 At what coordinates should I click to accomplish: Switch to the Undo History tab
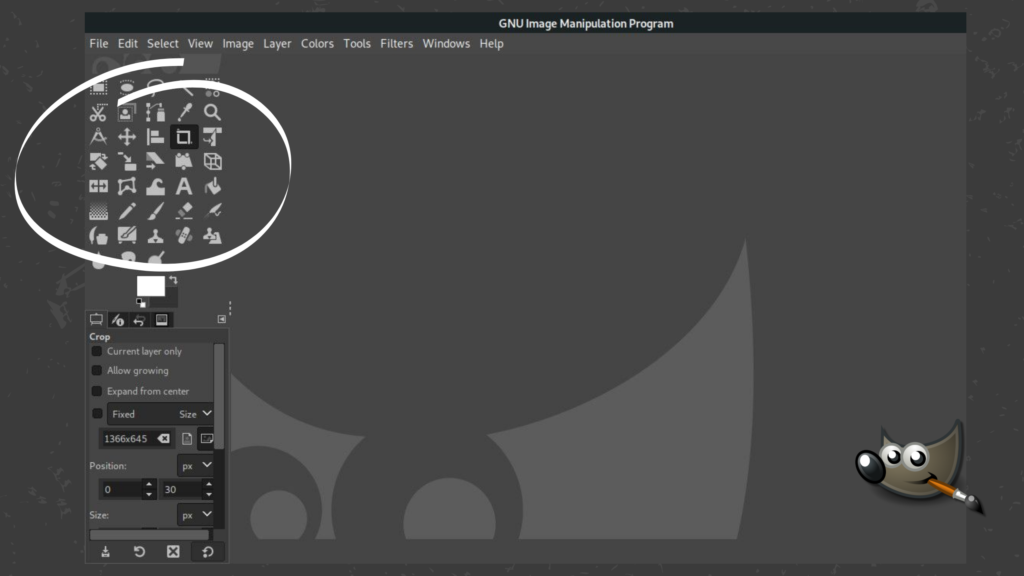pyautogui.click(x=139, y=319)
